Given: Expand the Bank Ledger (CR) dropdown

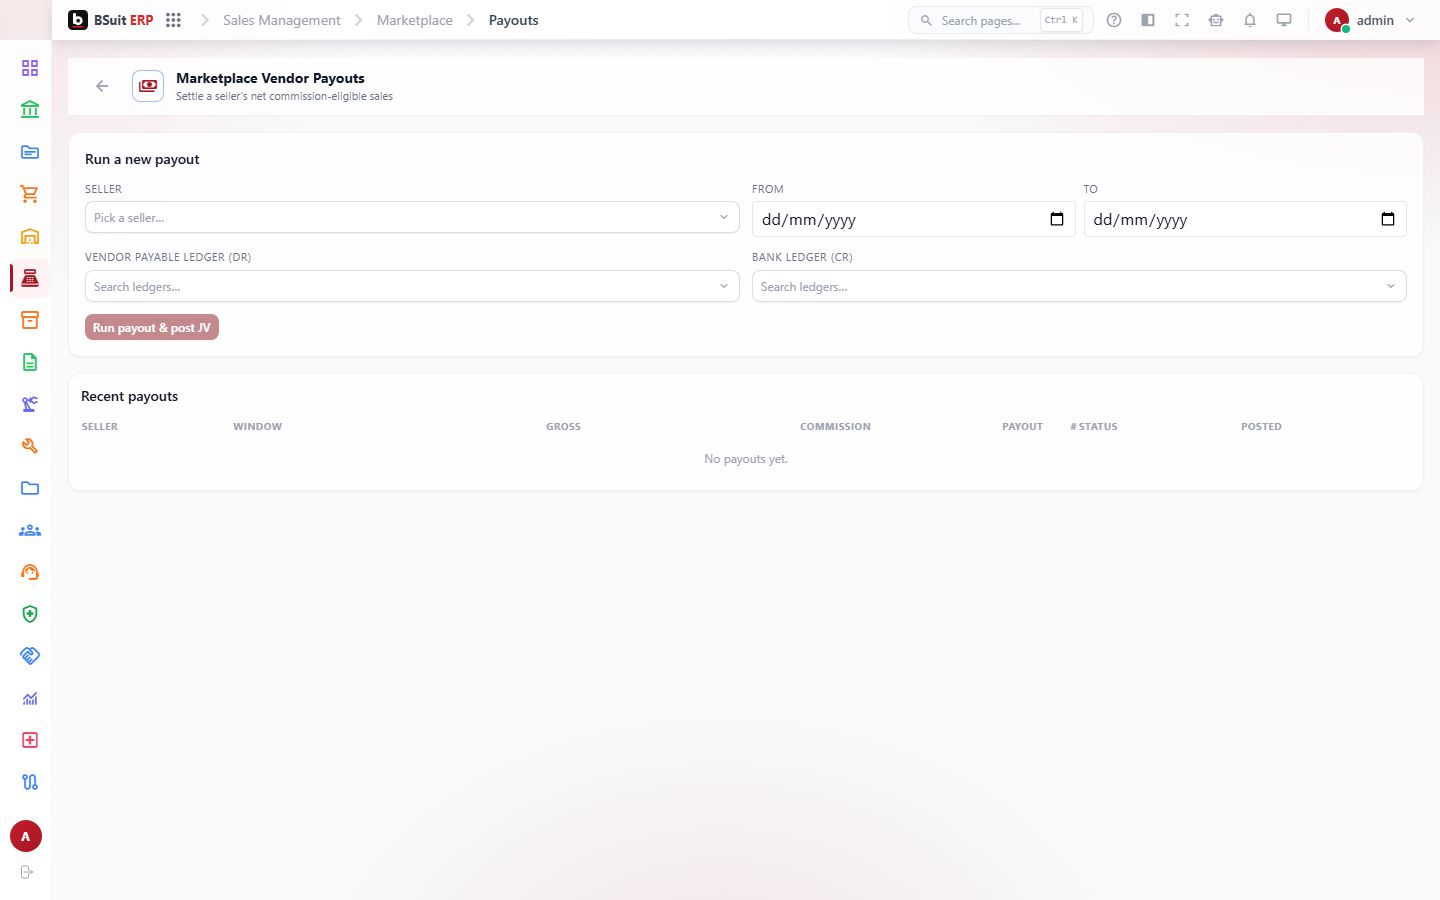Looking at the screenshot, I should (1079, 286).
